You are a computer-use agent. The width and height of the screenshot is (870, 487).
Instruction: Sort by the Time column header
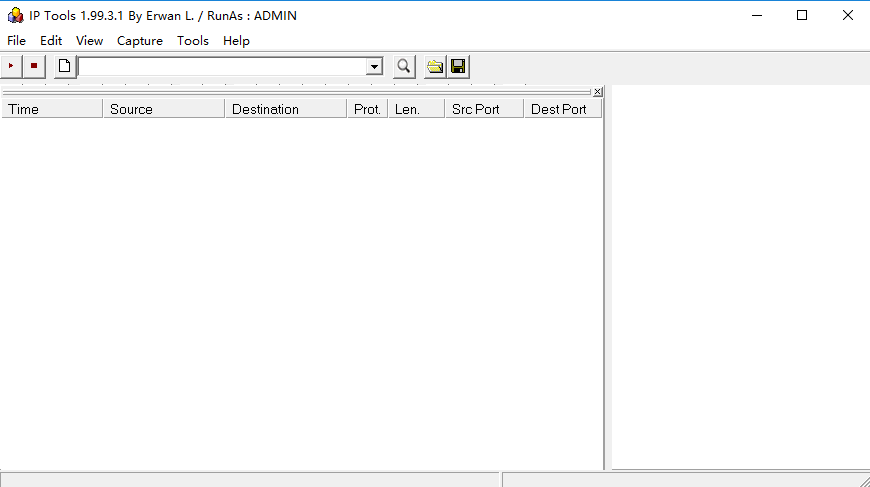(x=52, y=109)
